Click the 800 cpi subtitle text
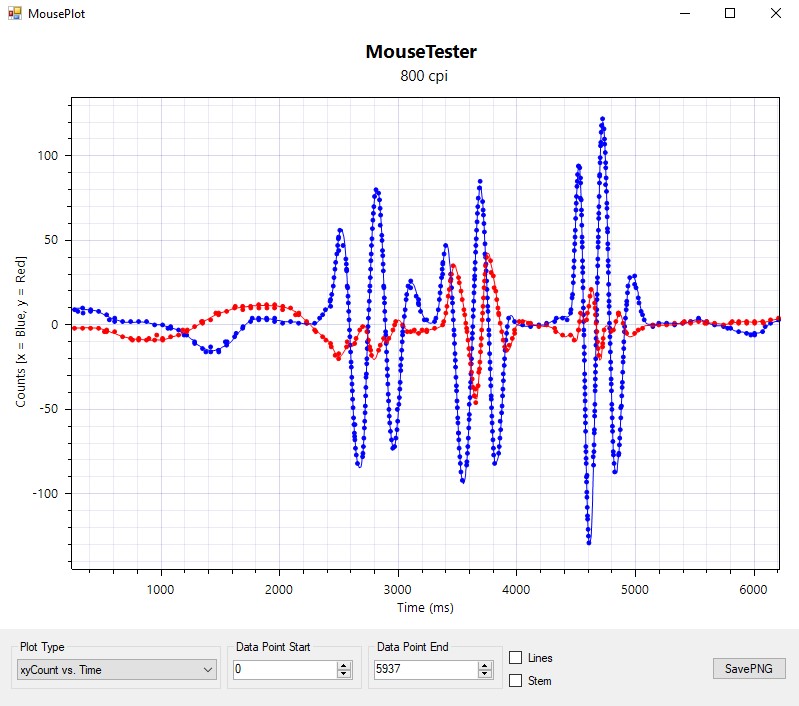This screenshot has height=706, width=799. click(x=421, y=77)
